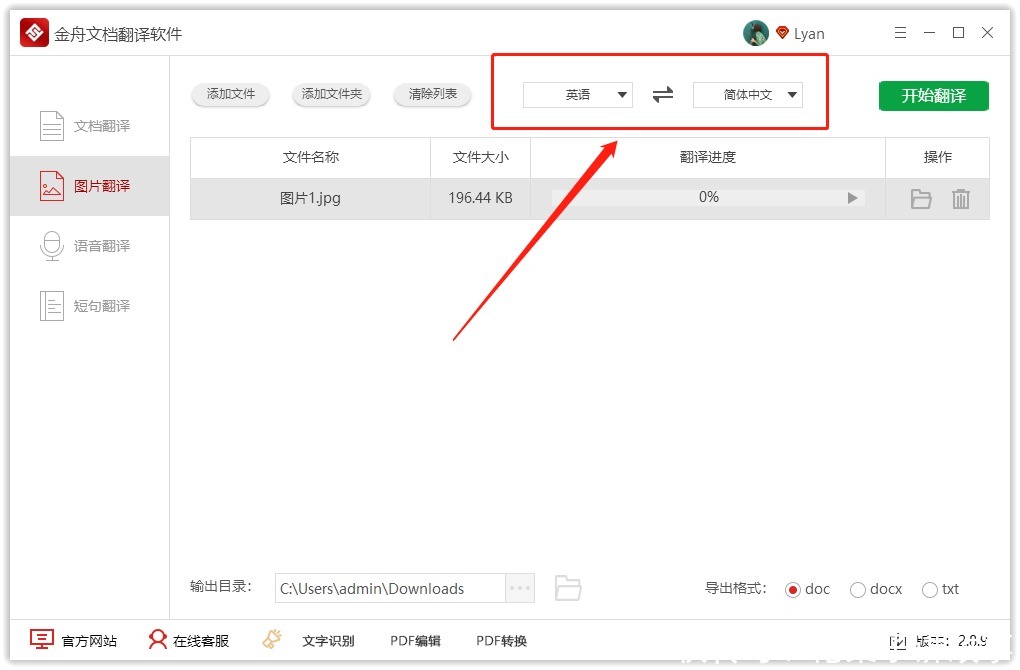Choose docx as export format
Viewport: 1020px width, 670px height.
pos(856,589)
